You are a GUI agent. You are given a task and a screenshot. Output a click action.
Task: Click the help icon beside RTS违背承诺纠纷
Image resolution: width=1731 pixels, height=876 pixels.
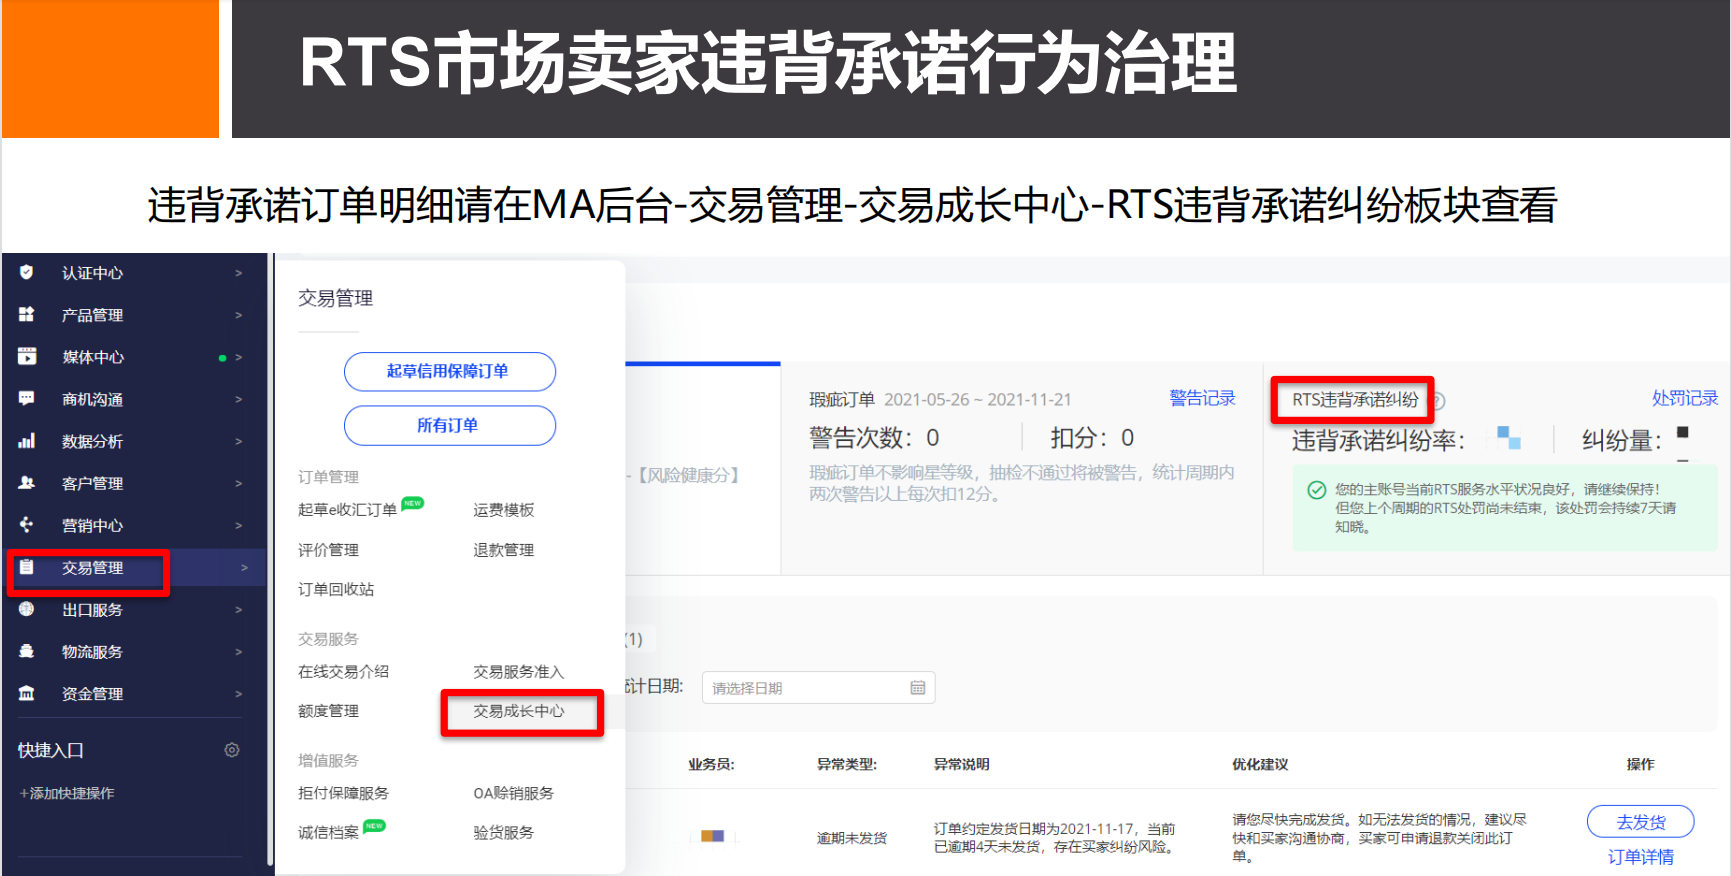tap(1438, 401)
